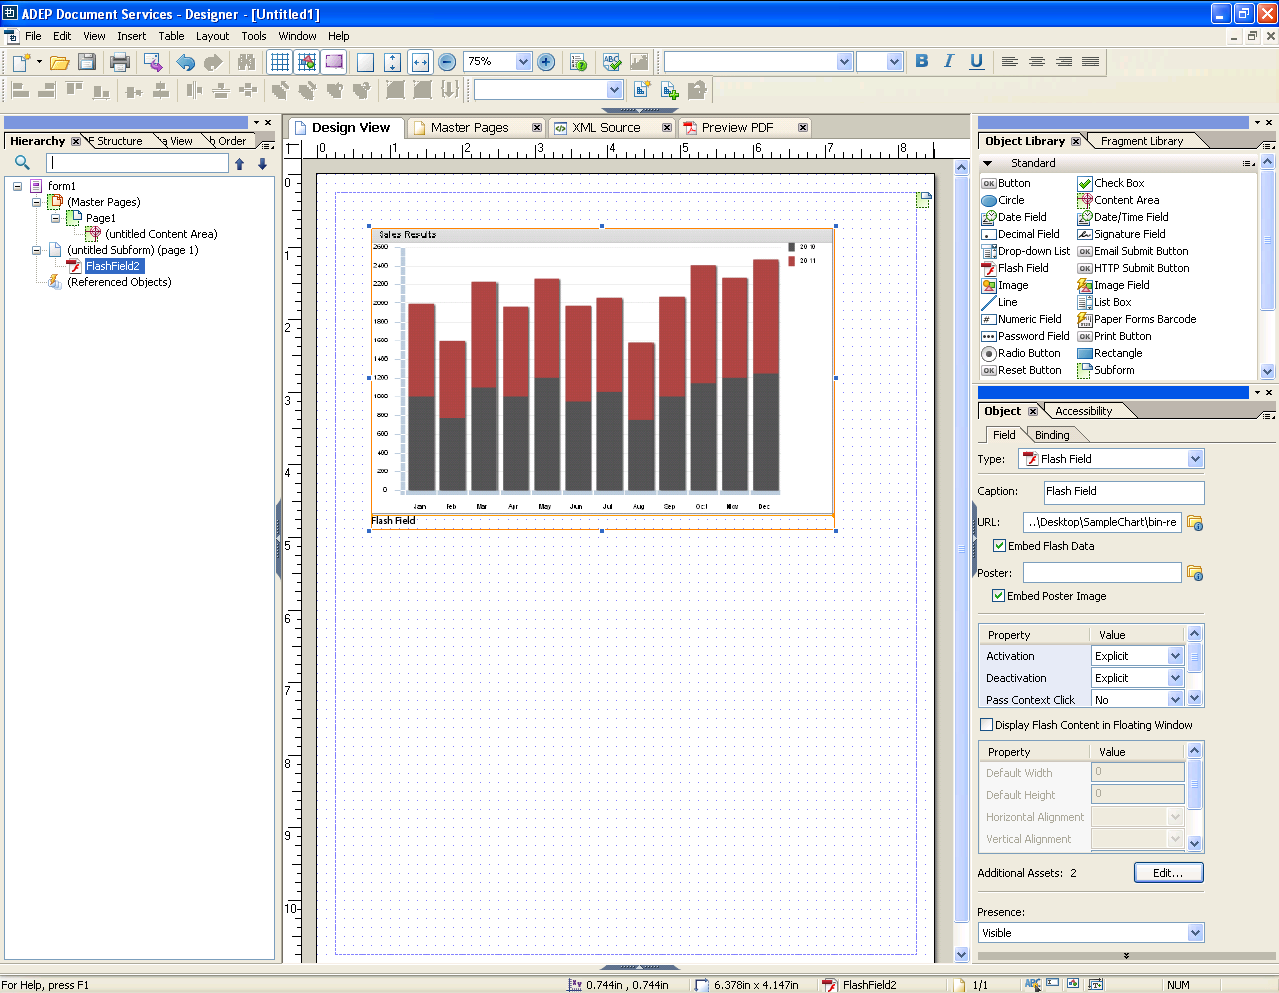
Task: Move object down in Hierarchy with arrow
Action: pyautogui.click(x=262, y=164)
